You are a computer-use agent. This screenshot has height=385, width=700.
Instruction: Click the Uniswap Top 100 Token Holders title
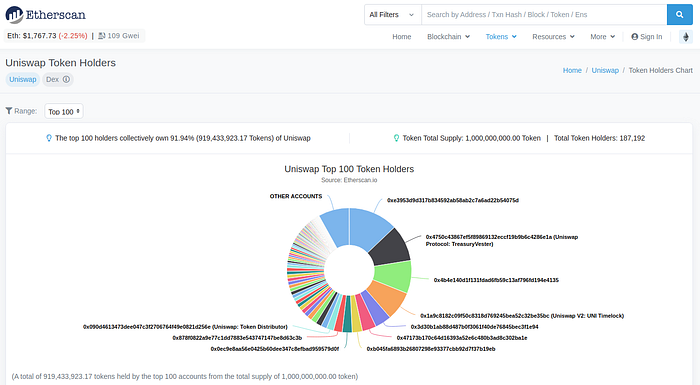click(x=349, y=169)
